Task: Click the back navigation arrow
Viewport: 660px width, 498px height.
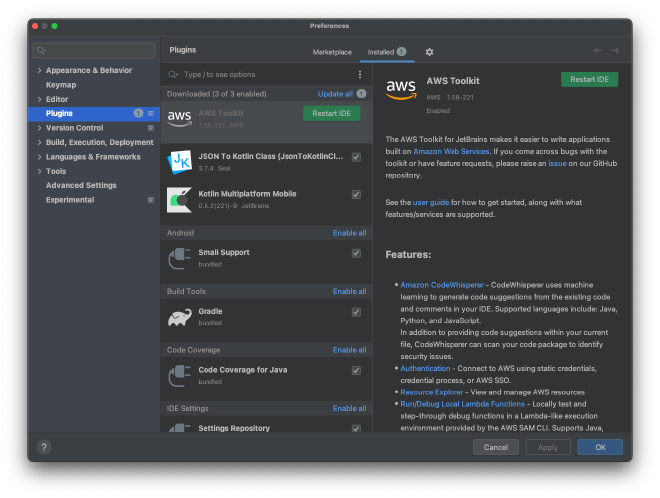Action: (597, 51)
